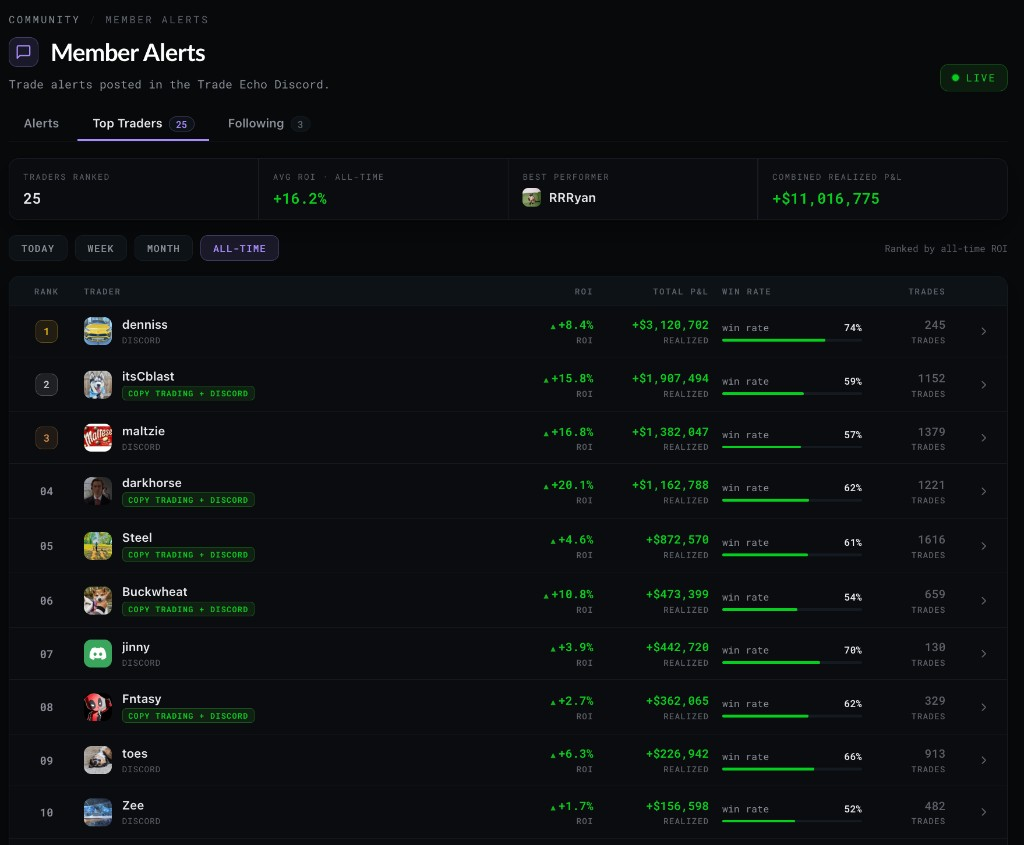Select the ALL-TIME filter

(239, 248)
